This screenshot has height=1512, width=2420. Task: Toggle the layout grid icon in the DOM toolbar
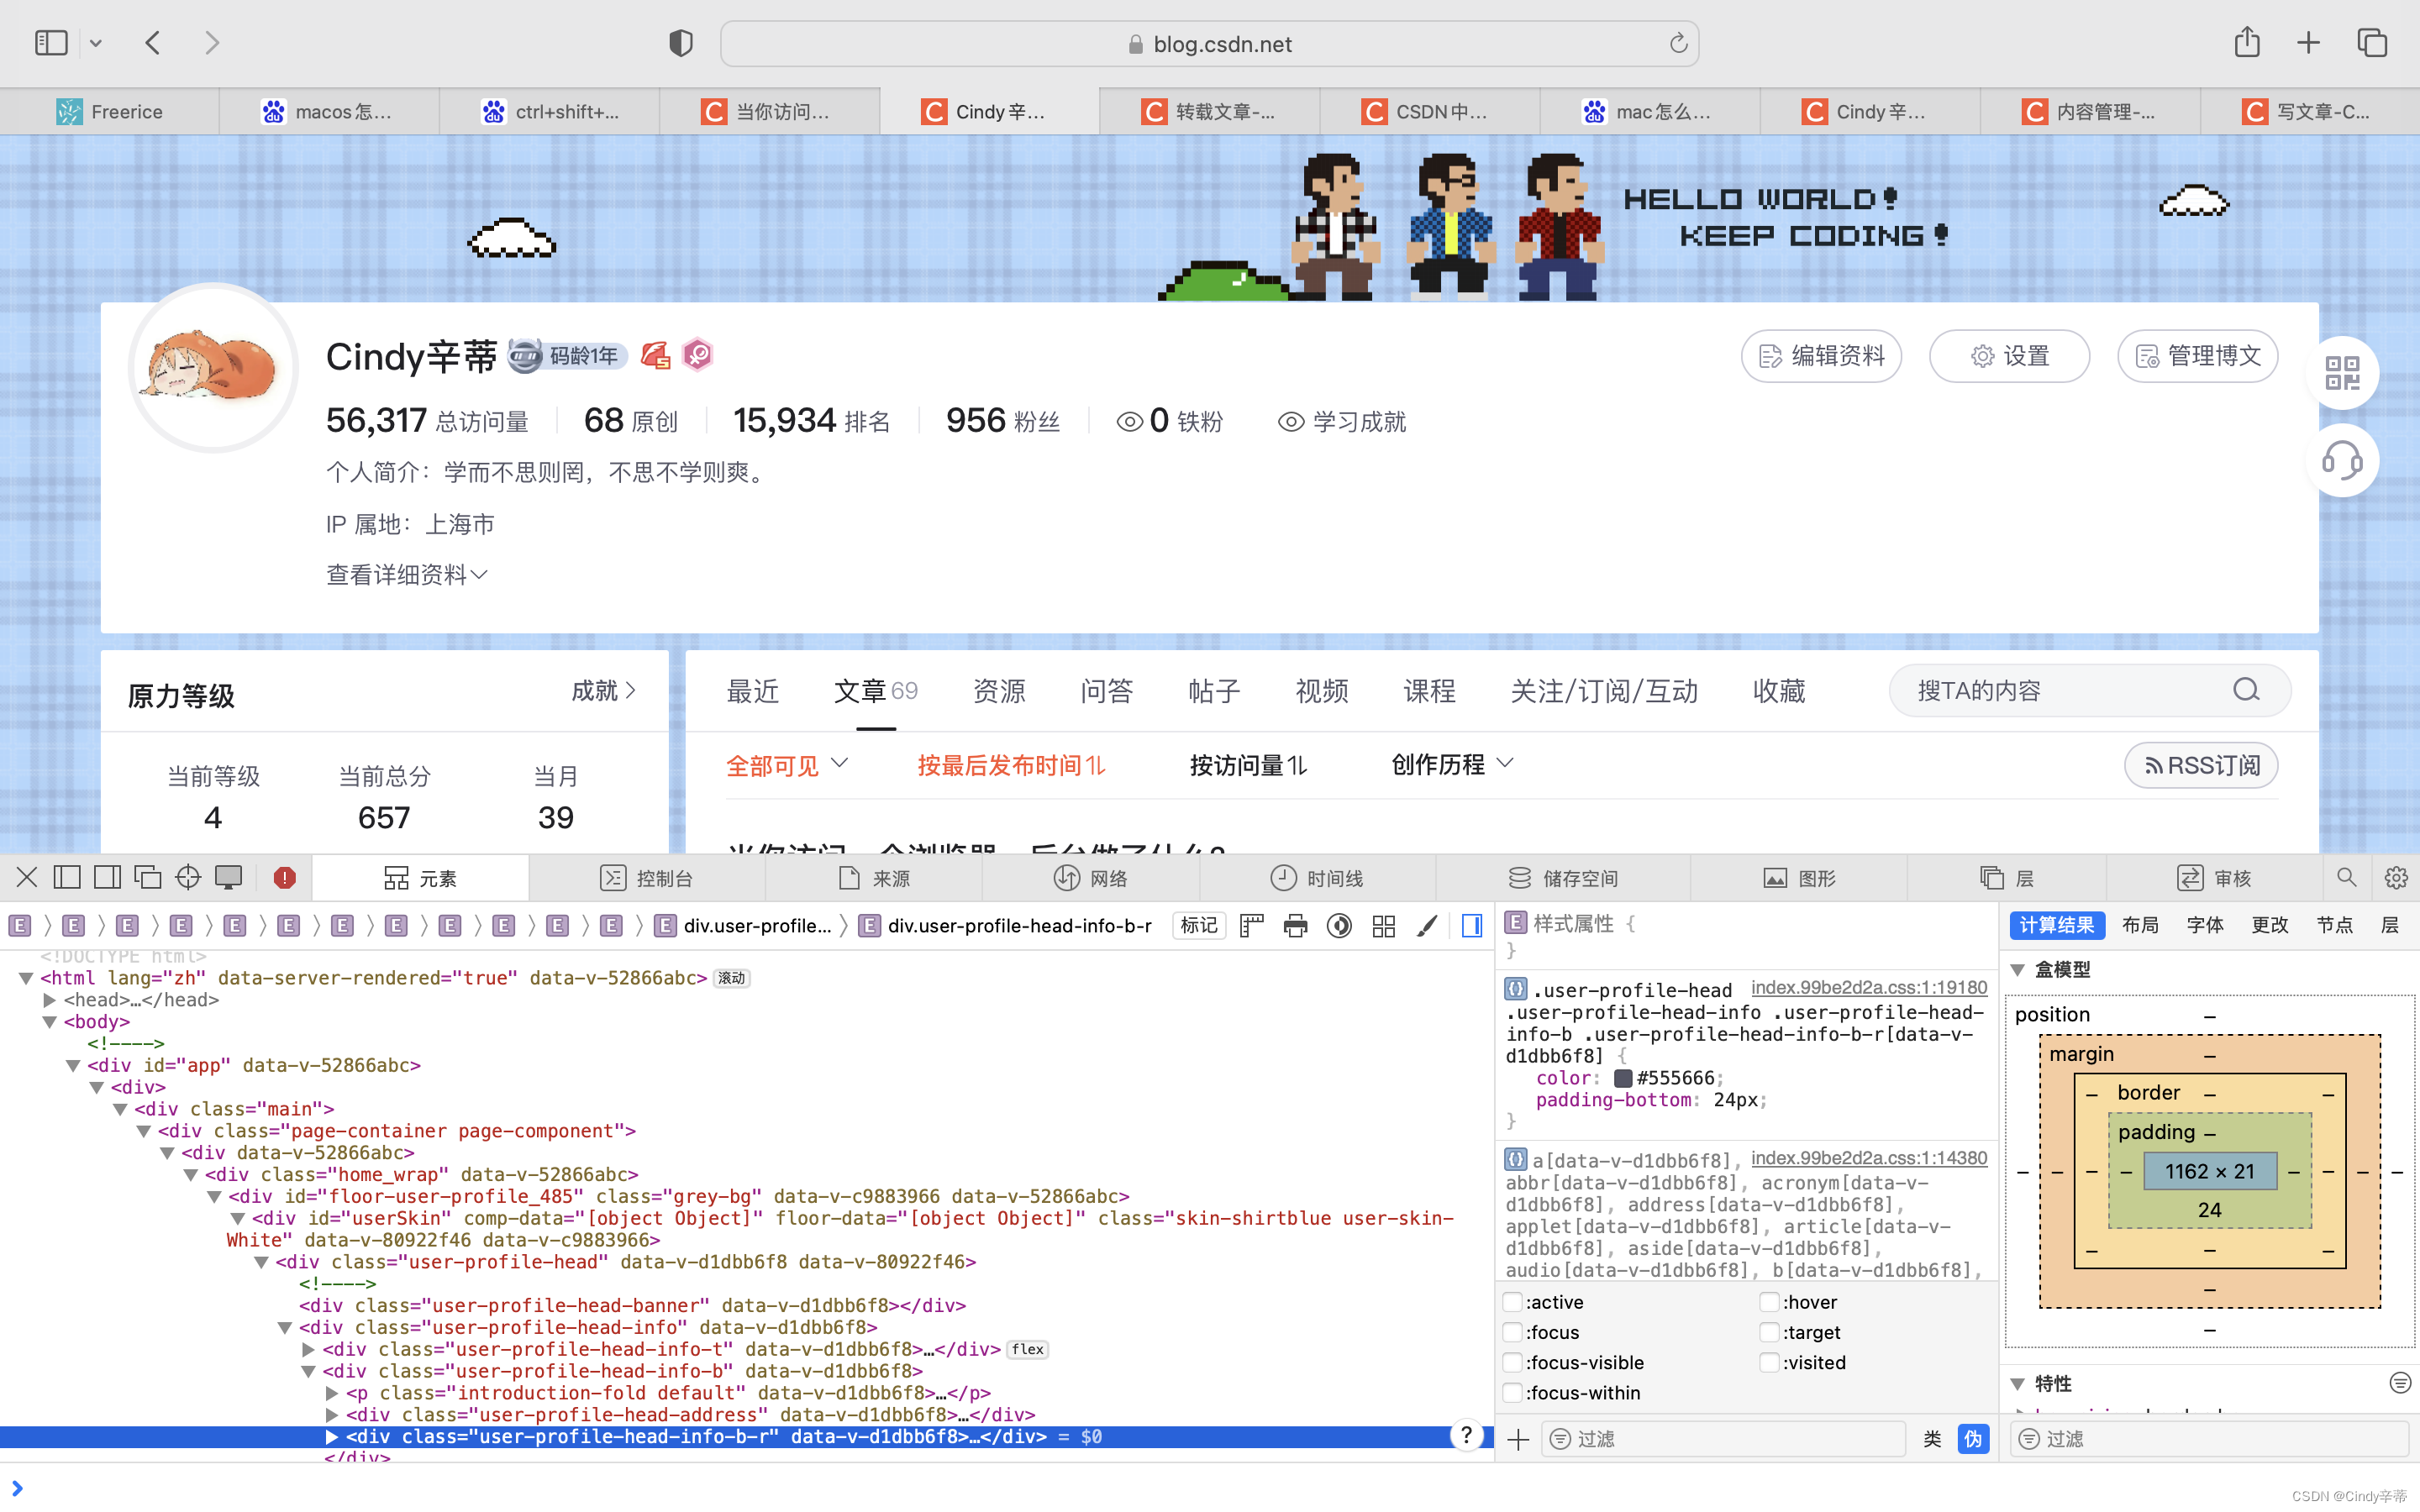[x=1383, y=926]
